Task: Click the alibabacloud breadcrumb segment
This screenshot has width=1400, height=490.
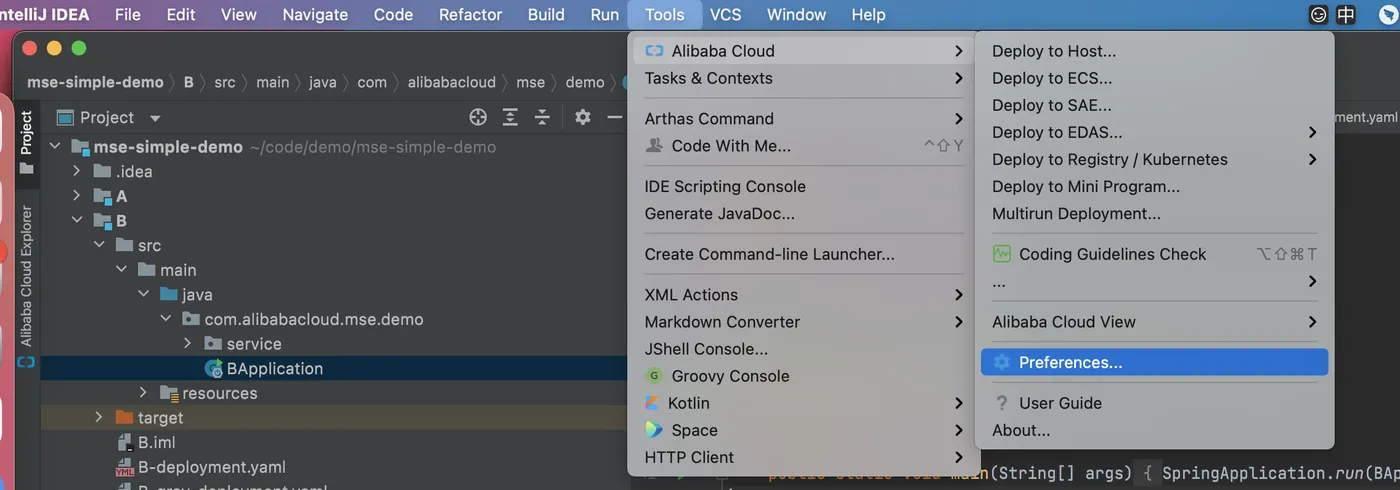Action: pyautogui.click(x=452, y=82)
